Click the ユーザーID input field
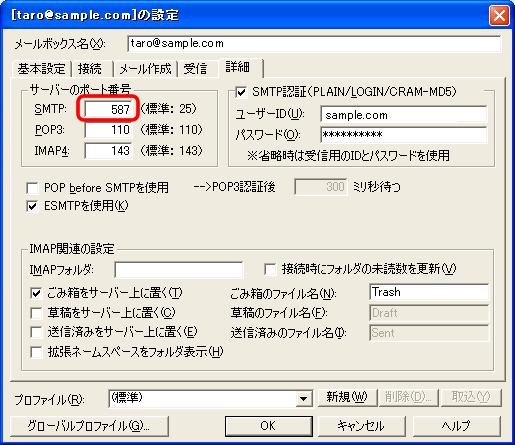The image size is (515, 445). [403, 115]
